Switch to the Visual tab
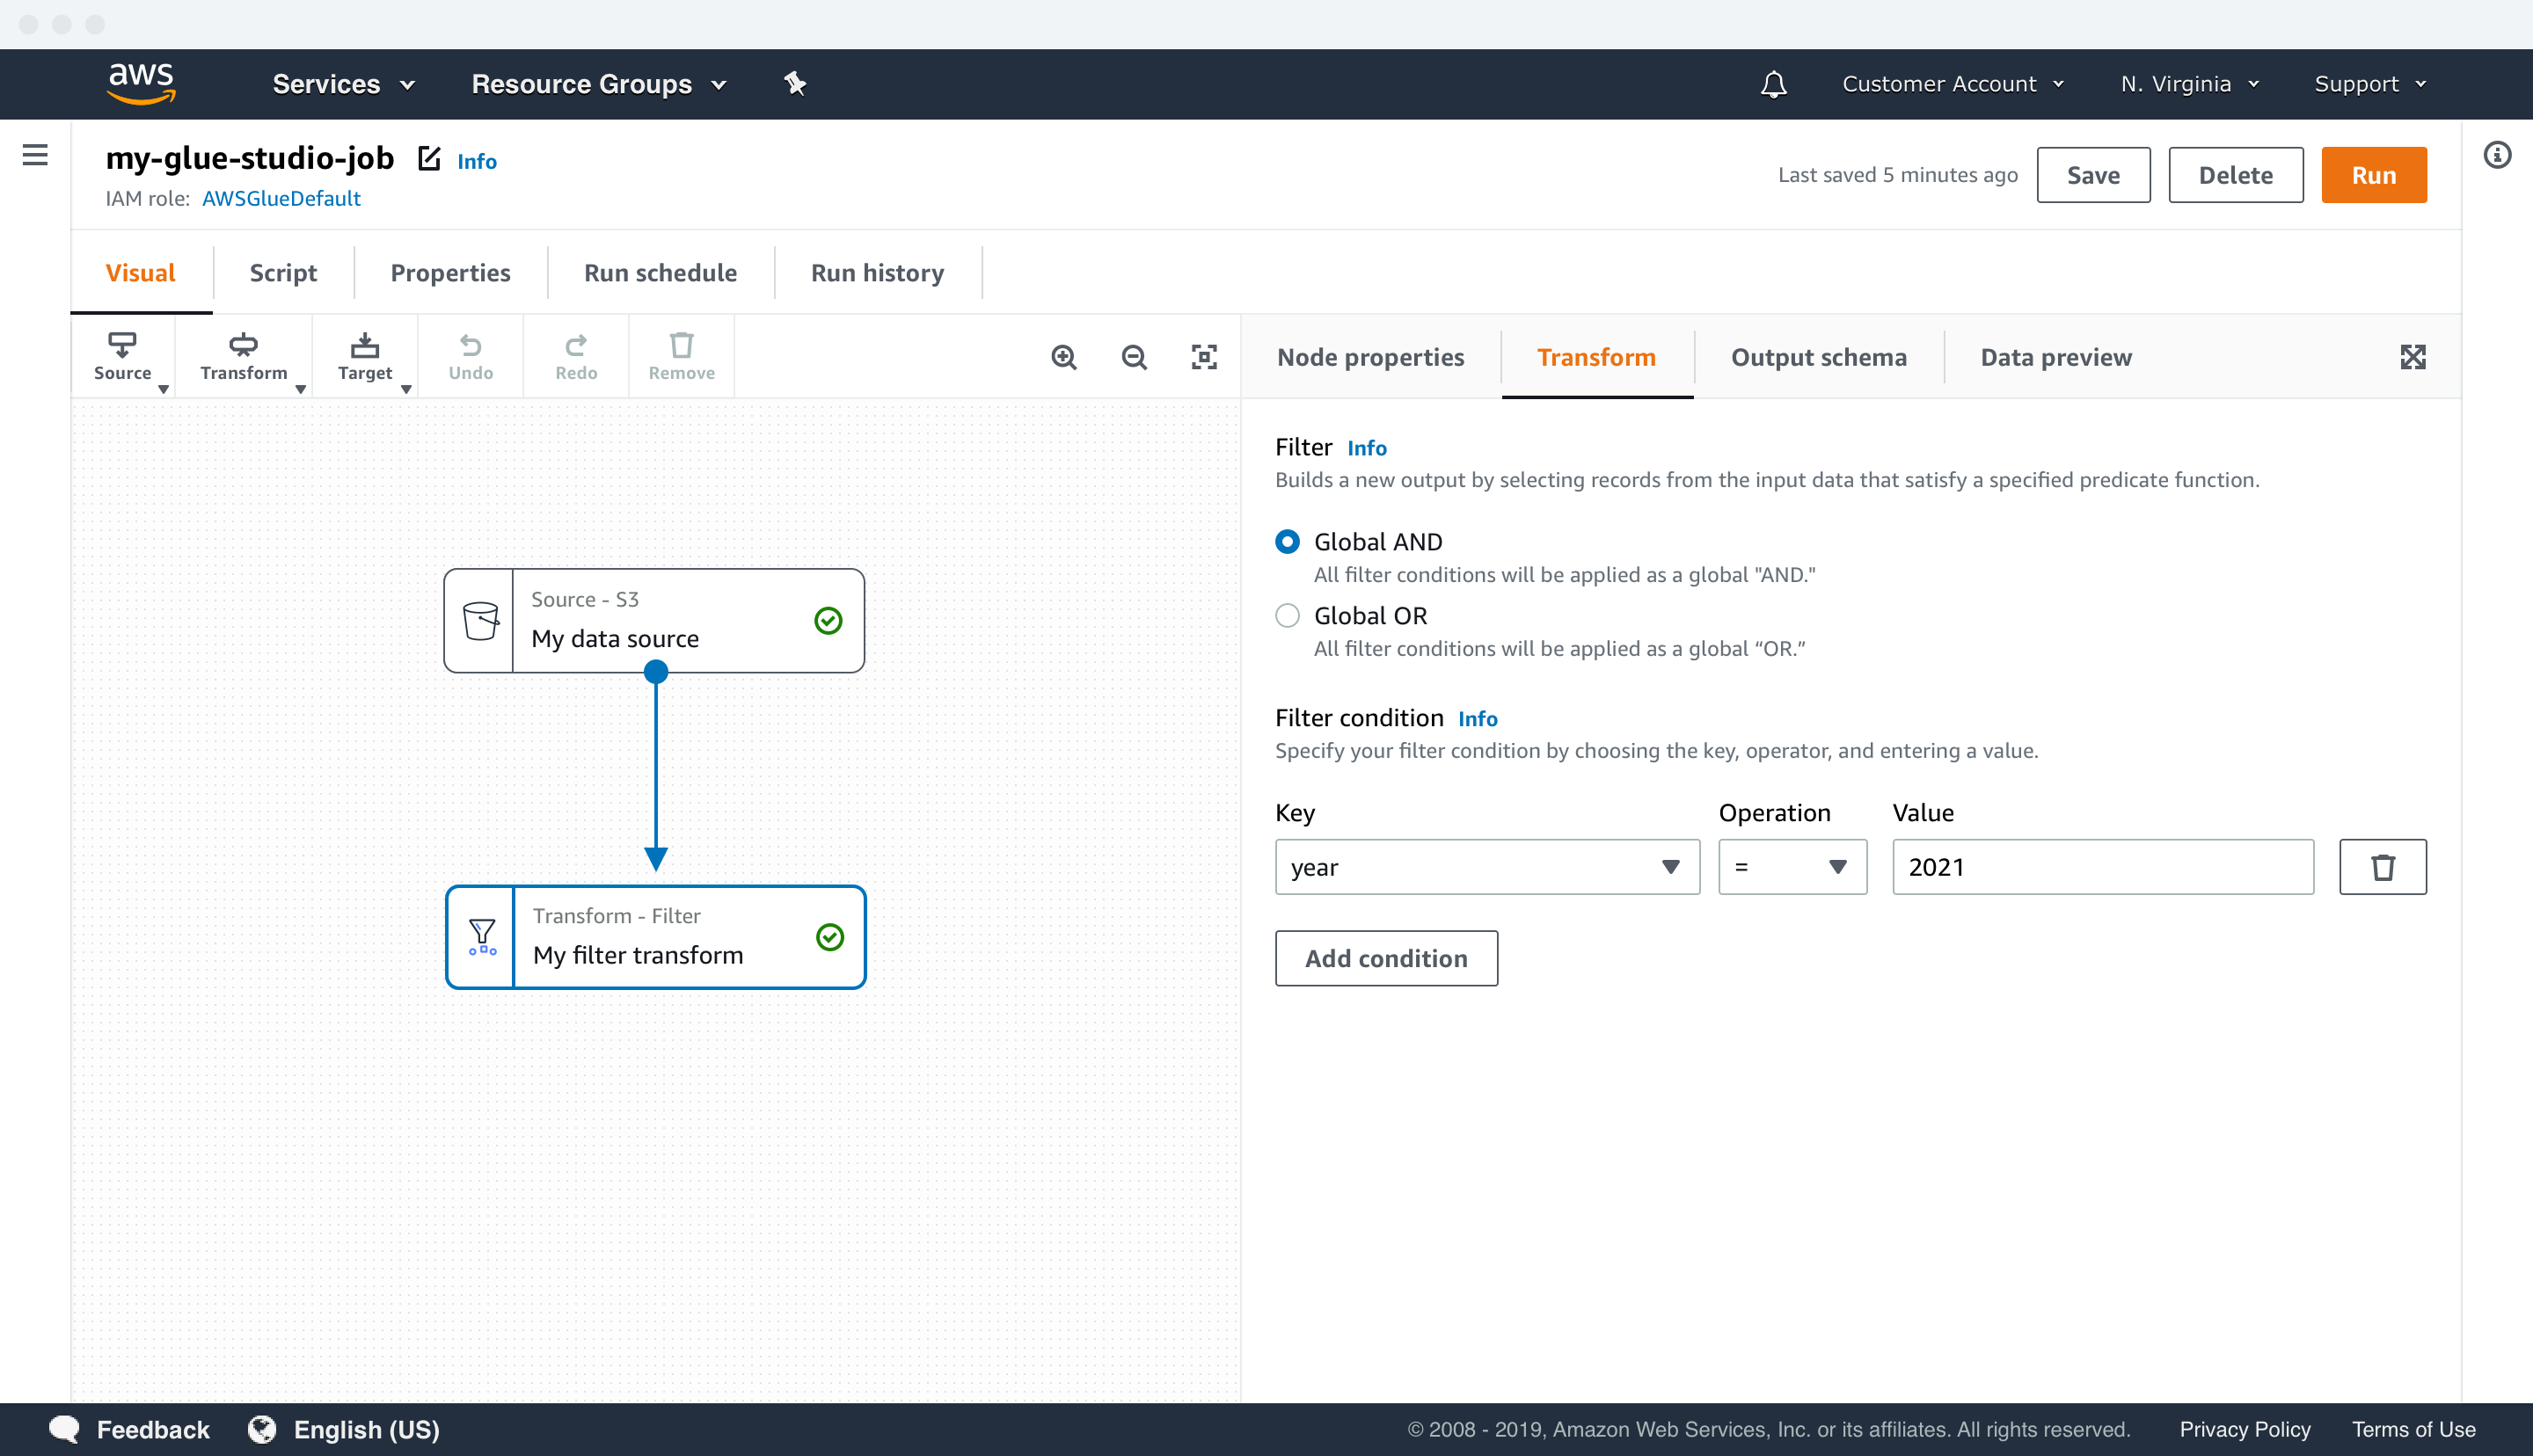Screen dimensions: 2533x1456 click(140, 273)
